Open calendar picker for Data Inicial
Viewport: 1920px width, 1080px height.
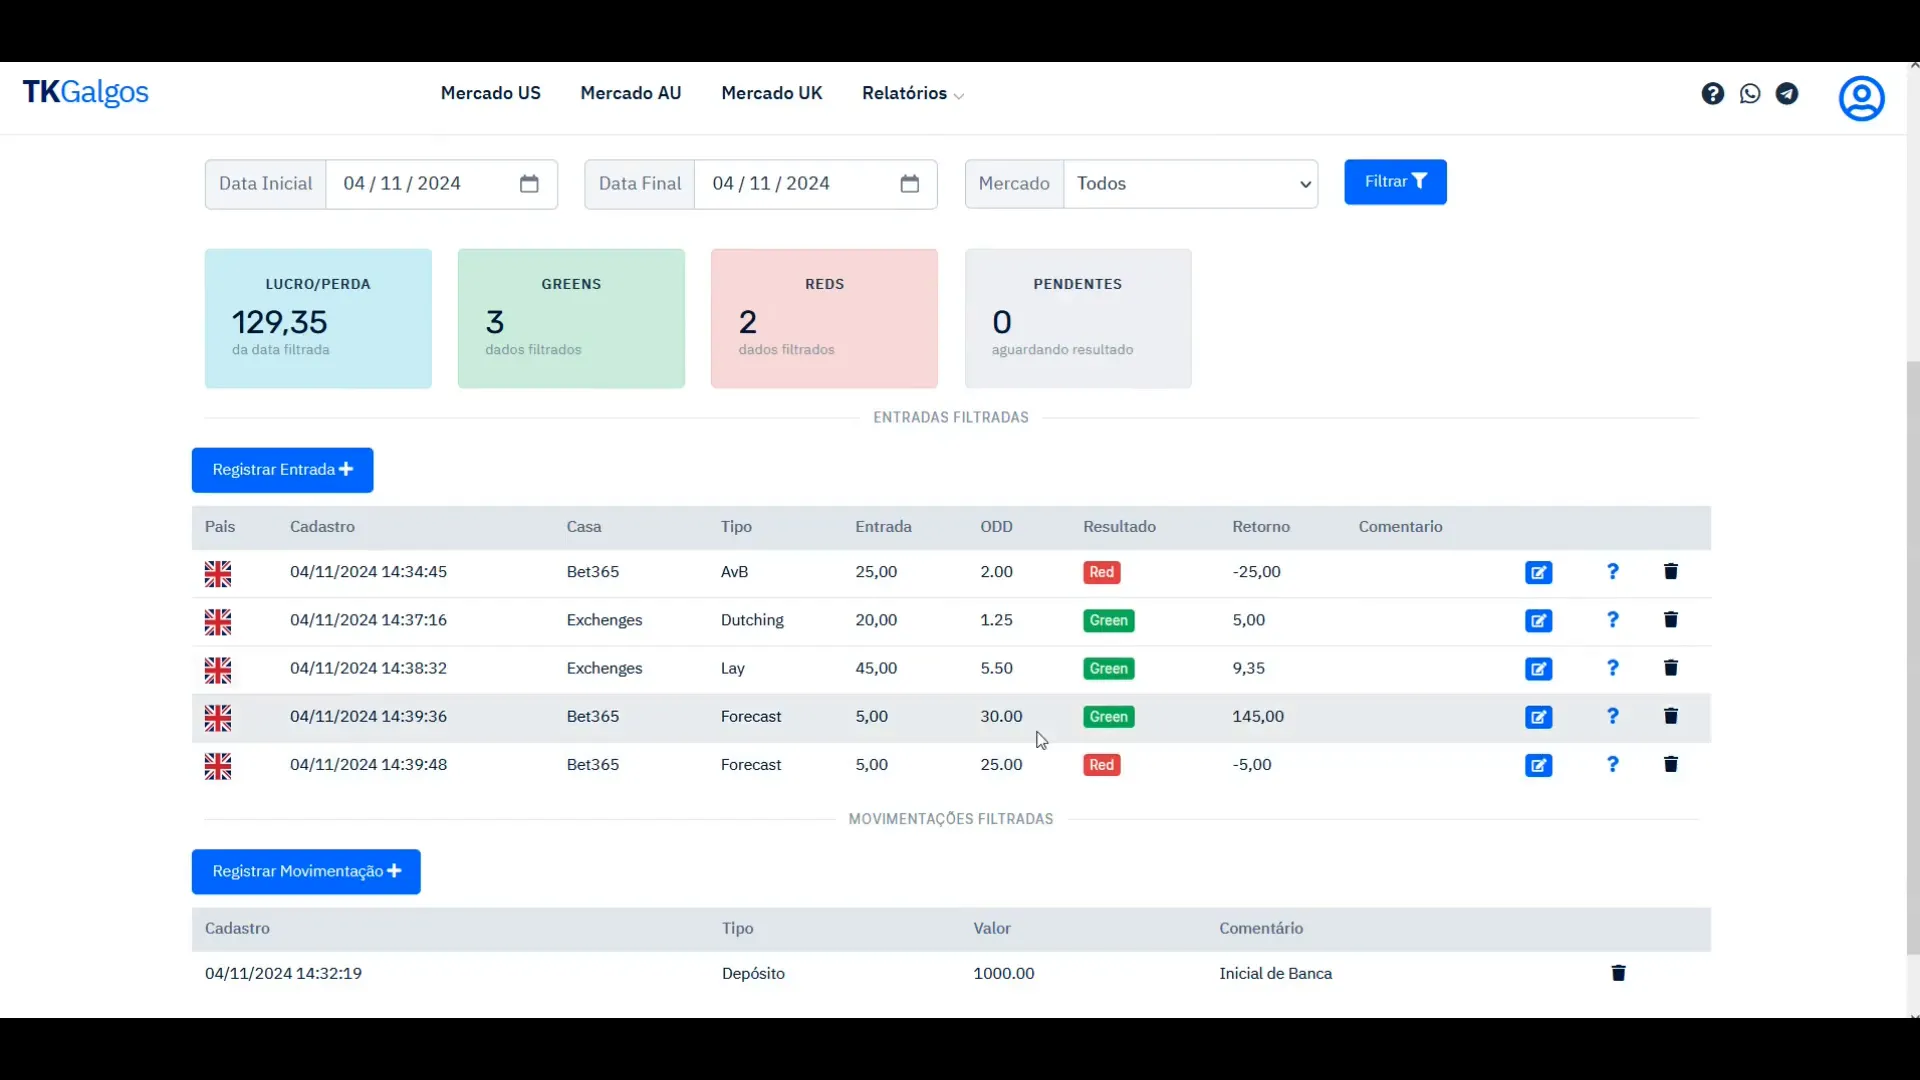coord(529,184)
